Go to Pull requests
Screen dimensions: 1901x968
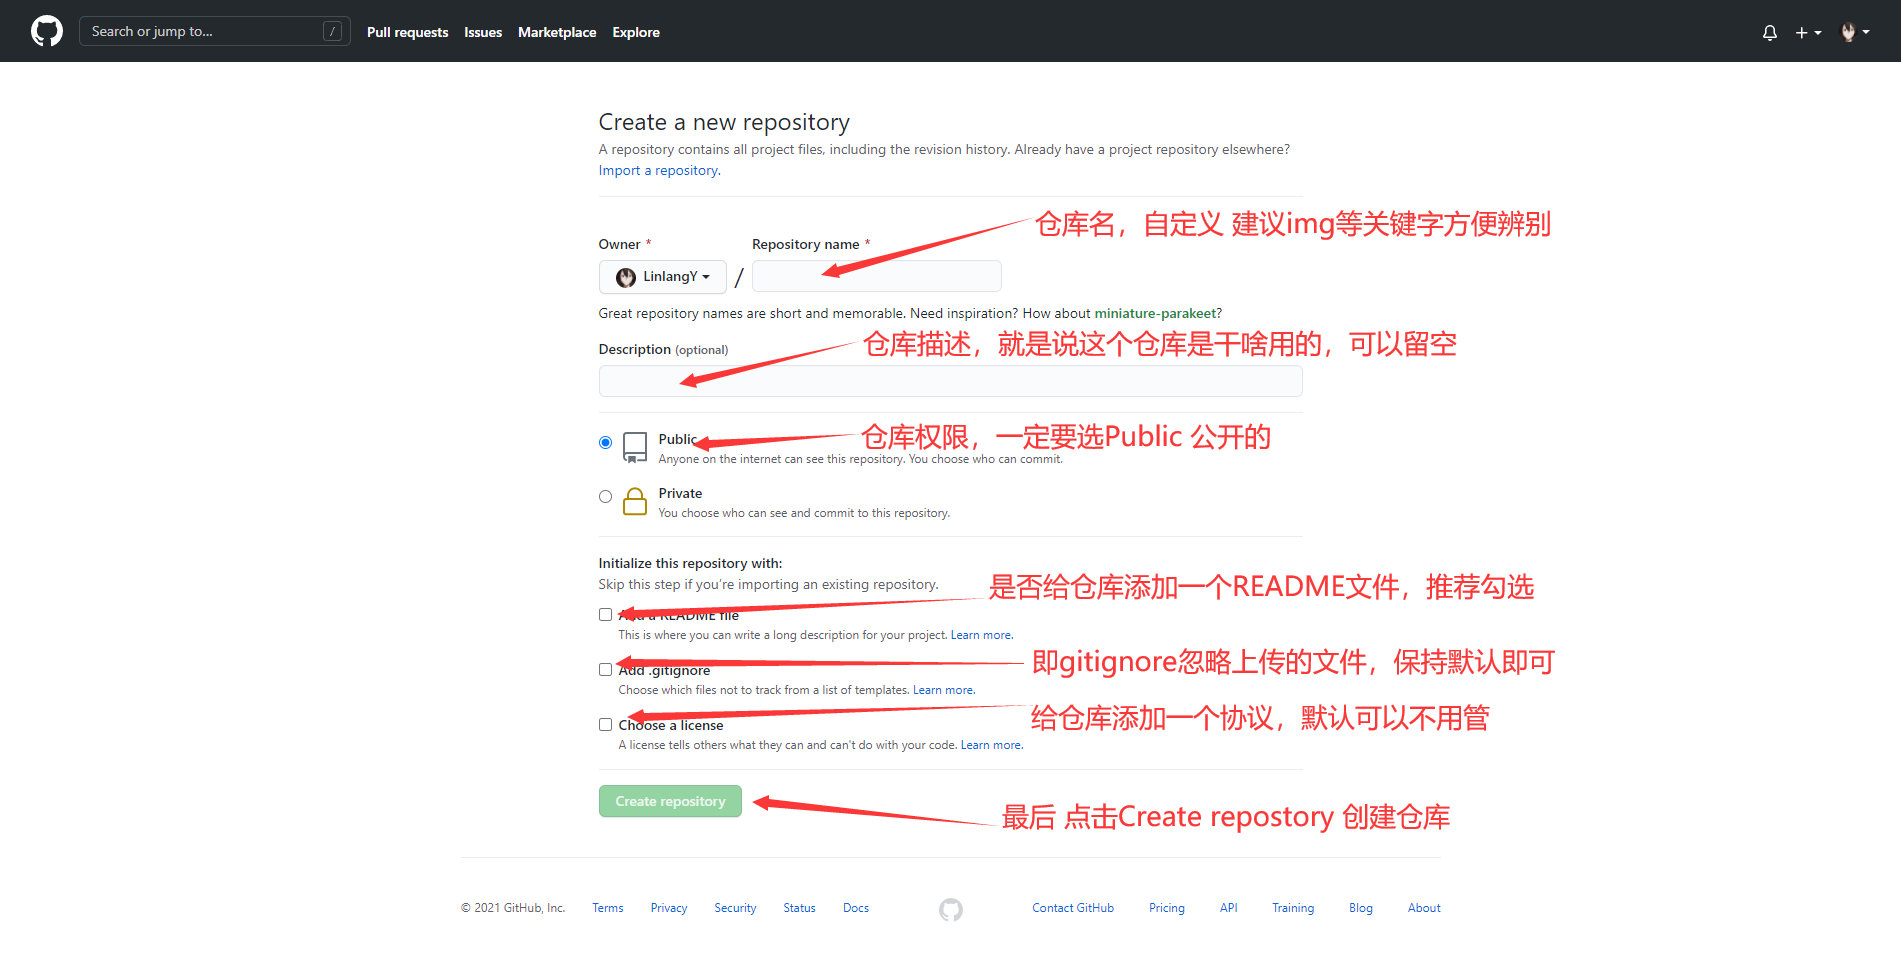pyautogui.click(x=407, y=32)
